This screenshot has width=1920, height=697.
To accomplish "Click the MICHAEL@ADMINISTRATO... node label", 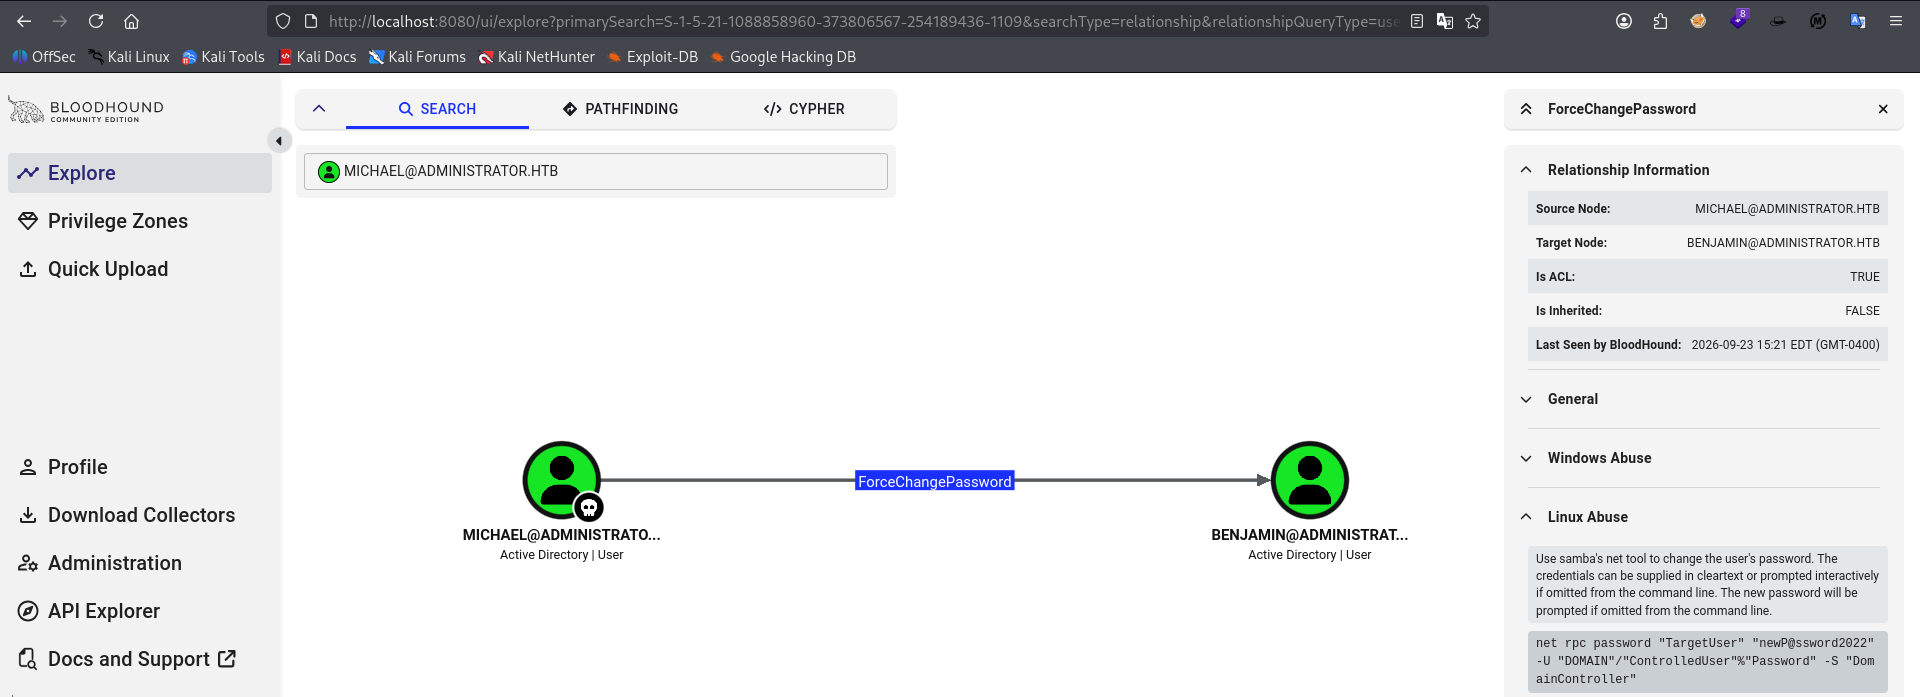I will click(x=562, y=535).
